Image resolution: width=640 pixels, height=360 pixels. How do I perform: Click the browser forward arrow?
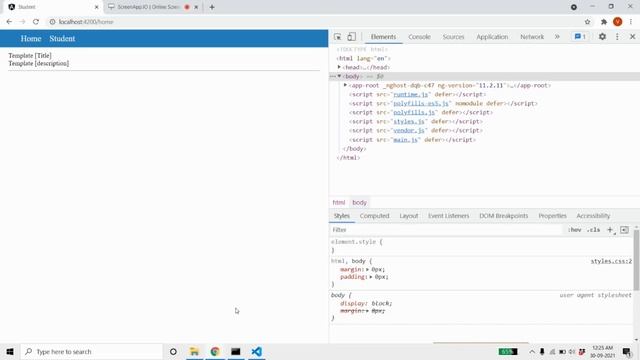pos(22,22)
